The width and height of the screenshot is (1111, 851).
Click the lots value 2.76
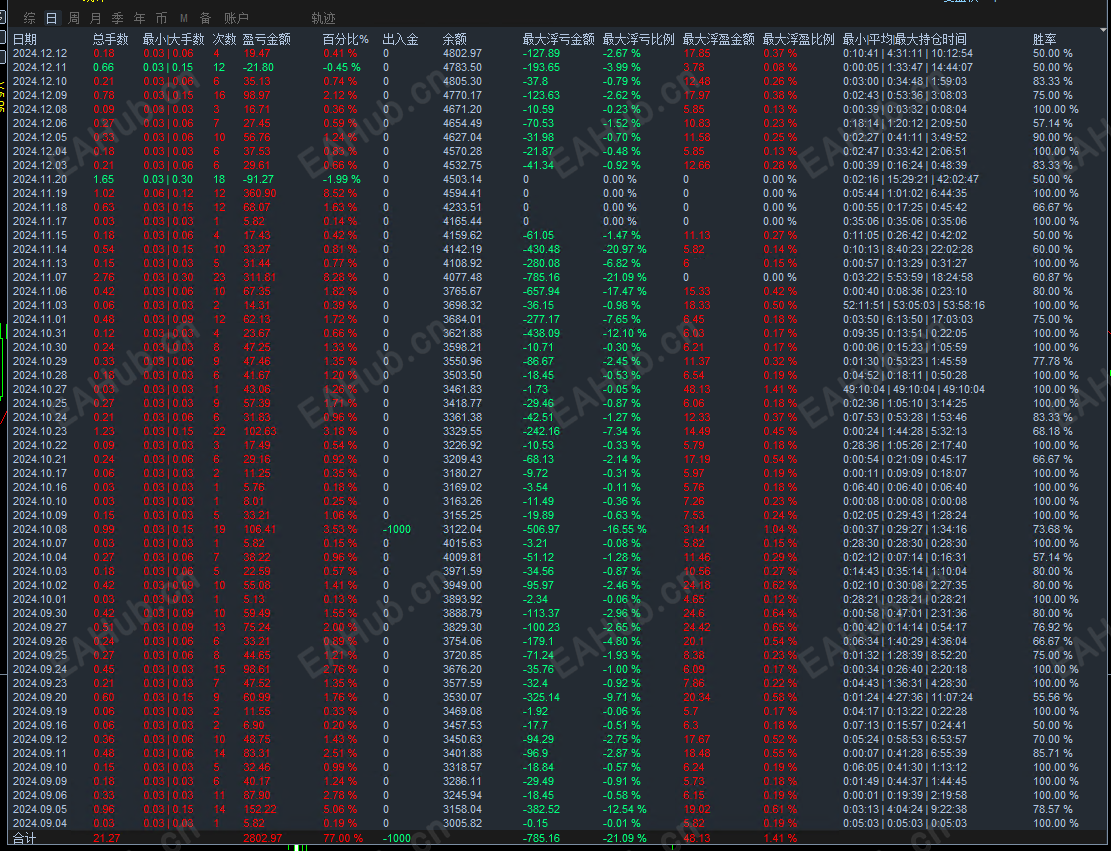click(x=104, y=277)
